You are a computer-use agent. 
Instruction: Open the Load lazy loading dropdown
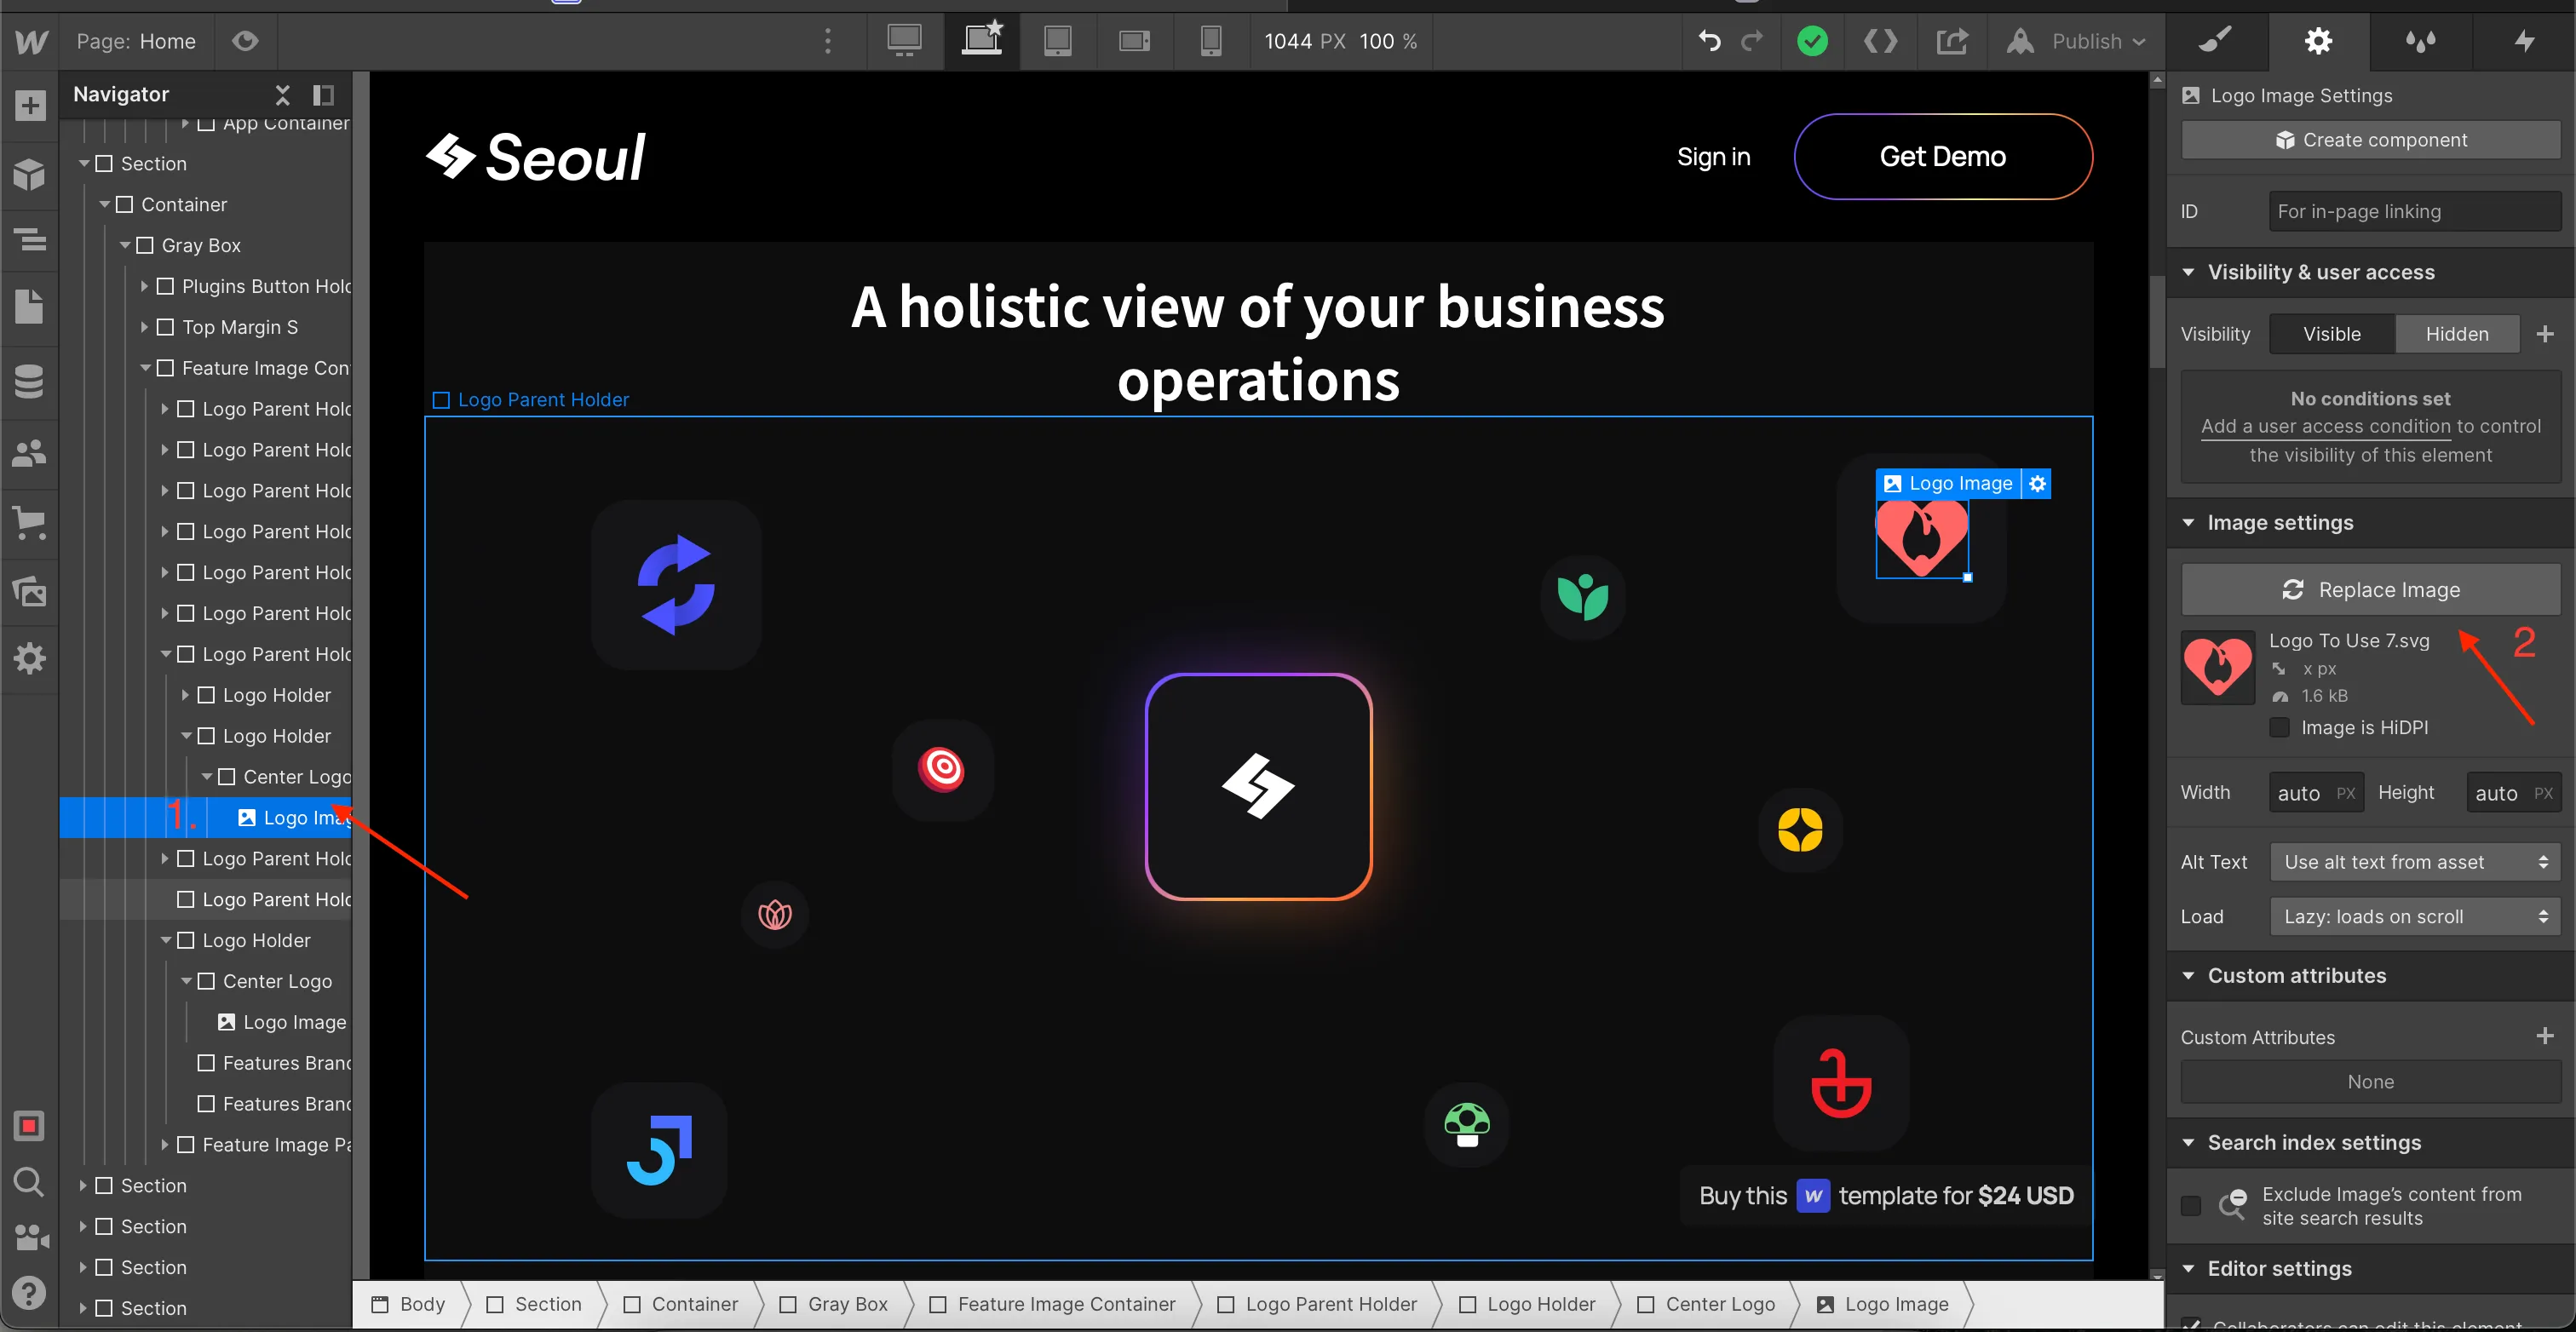tap(2414, 917)
